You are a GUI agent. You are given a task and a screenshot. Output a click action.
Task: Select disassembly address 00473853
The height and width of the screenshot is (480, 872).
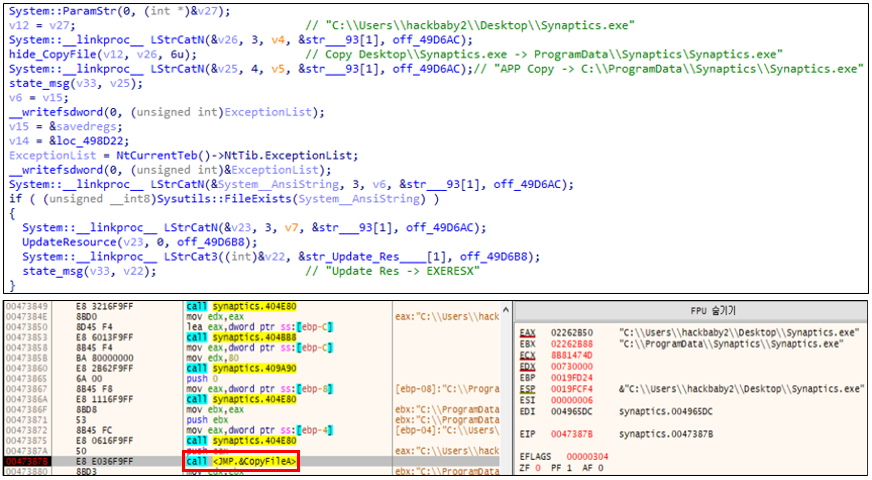click(27, 338)
